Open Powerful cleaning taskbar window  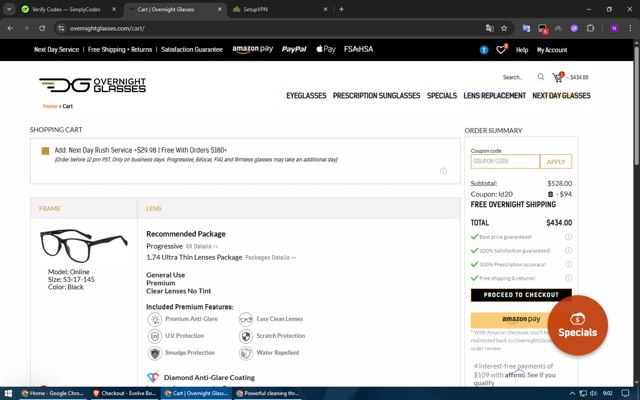pyautogui.click(x=267, y=393)
